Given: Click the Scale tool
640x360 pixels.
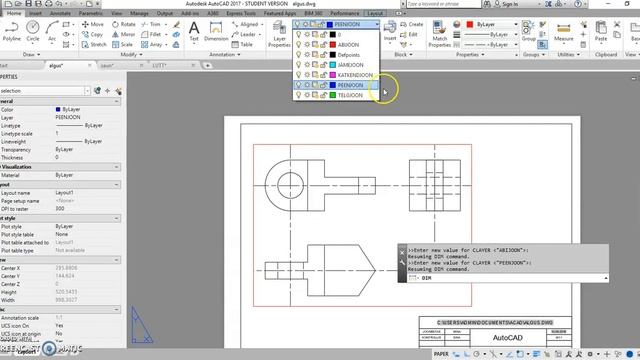Looking at the screenshot, I should pyautogui.click(x=122, y=44).
